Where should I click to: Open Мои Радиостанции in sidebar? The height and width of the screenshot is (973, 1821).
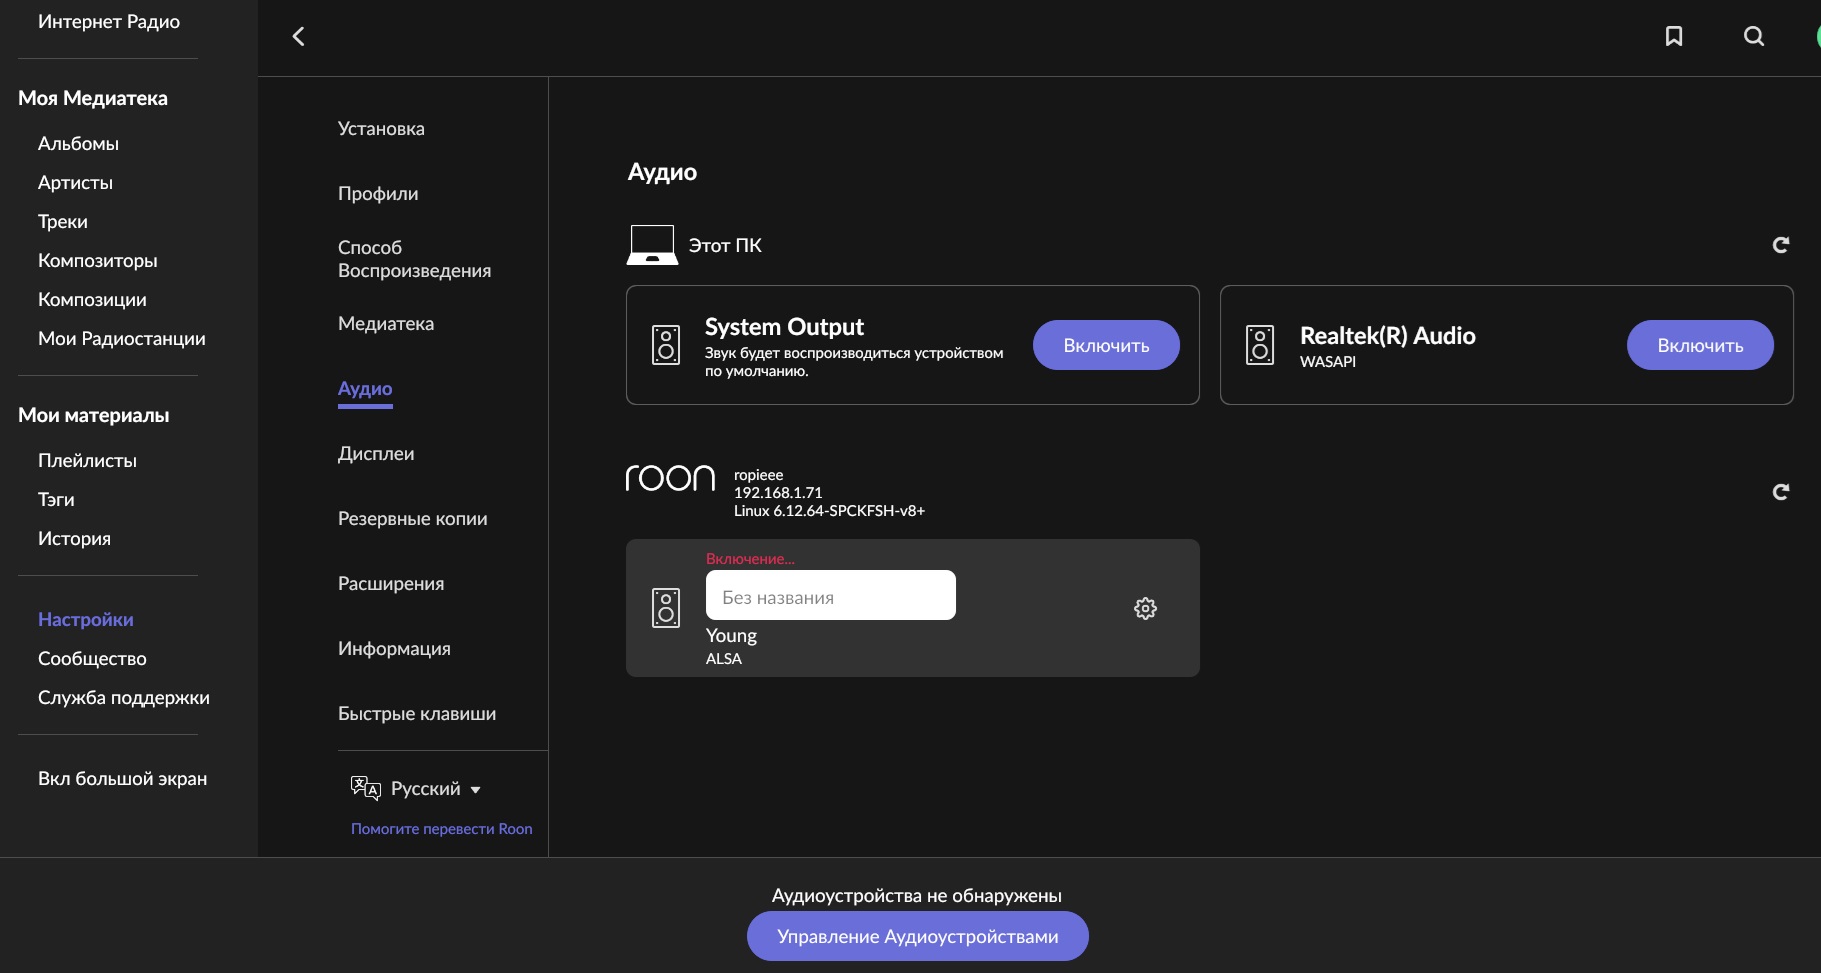pos(121,339)
